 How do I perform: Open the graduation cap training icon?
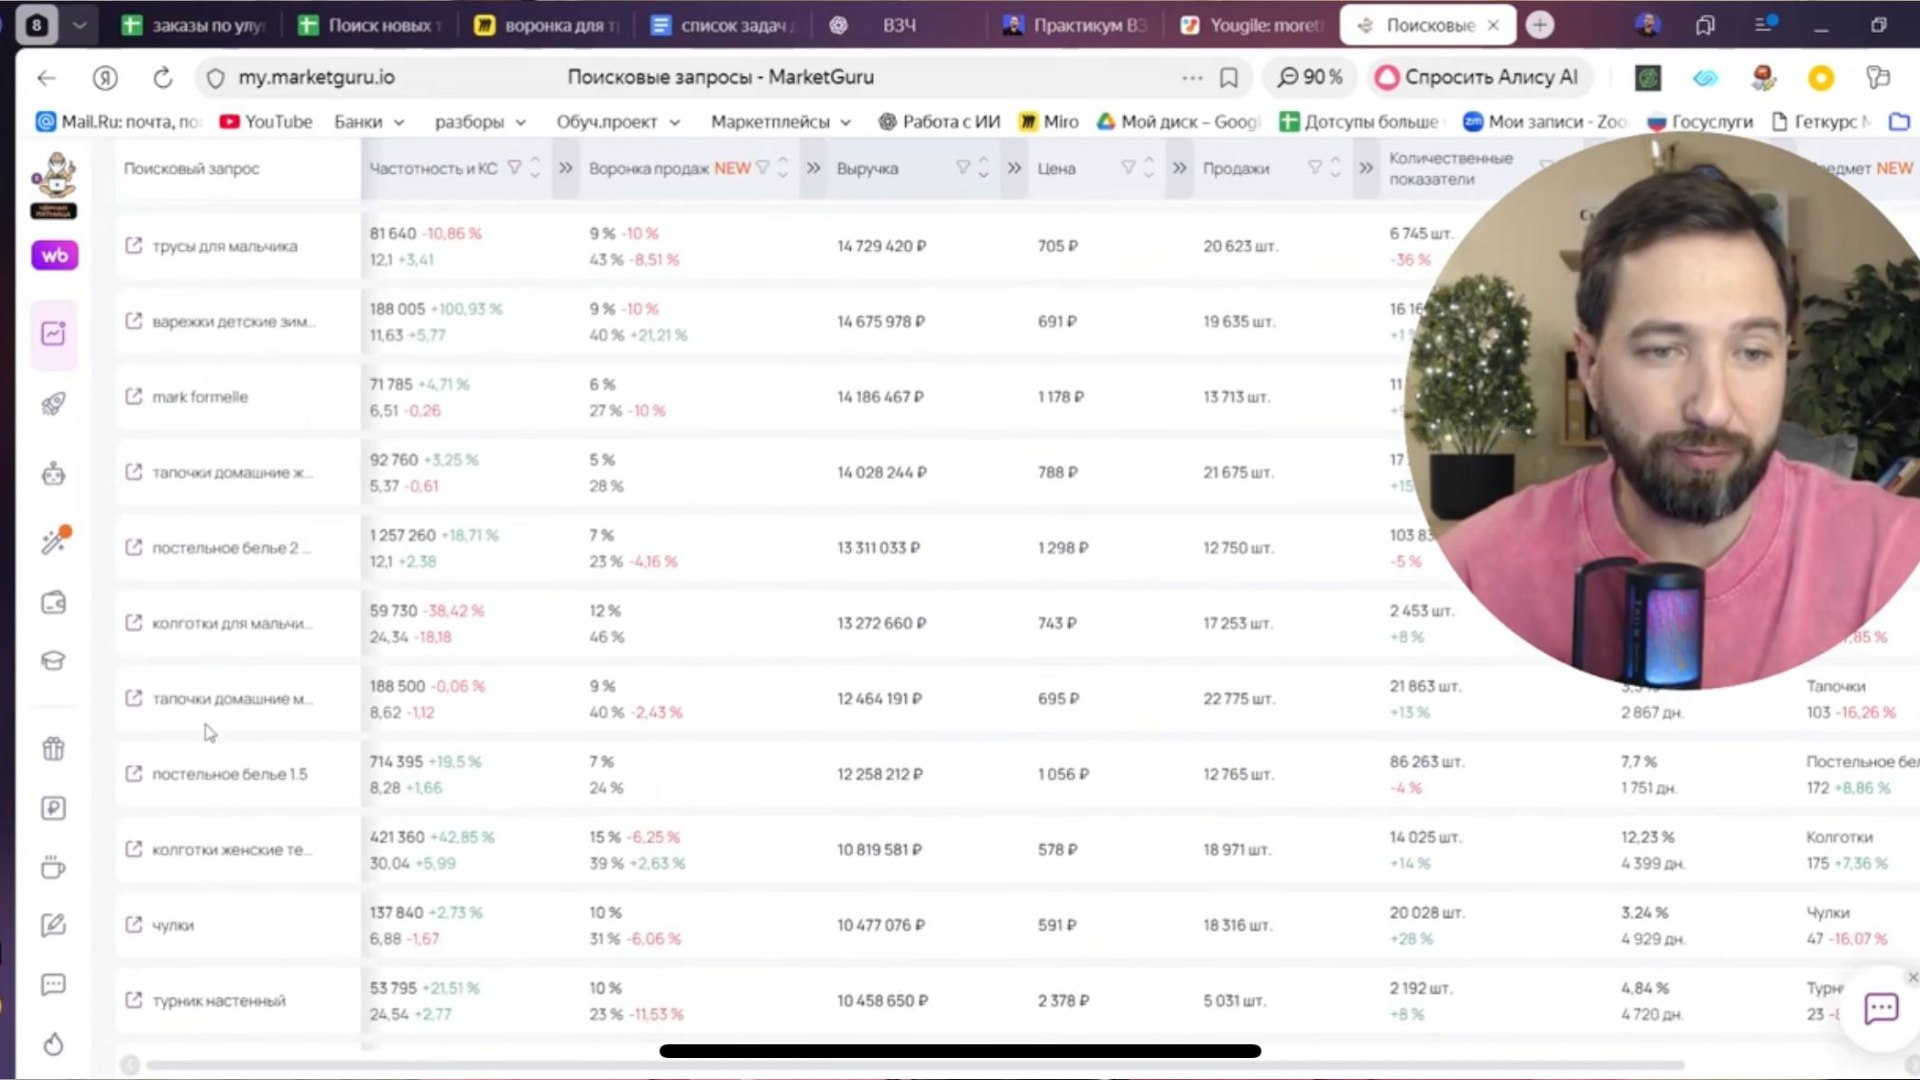54,661
